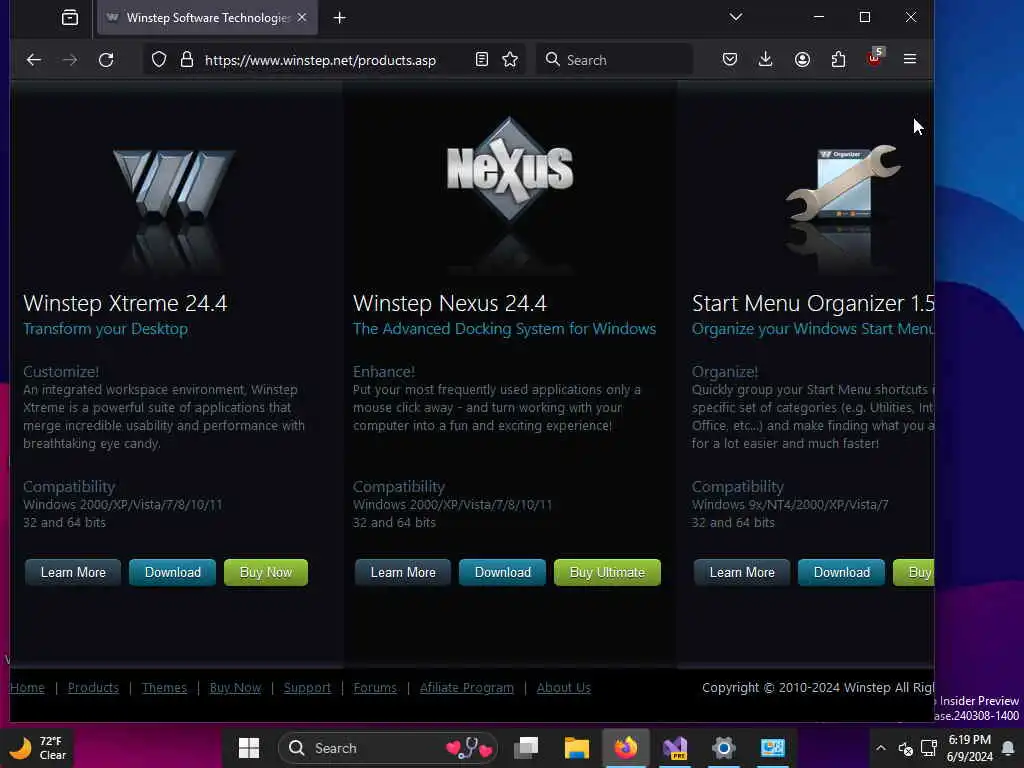Open the uBlock Origin extension icon
Image resolution: width=1024 pixels, height=768 pixels.
(x=874, y=58)
